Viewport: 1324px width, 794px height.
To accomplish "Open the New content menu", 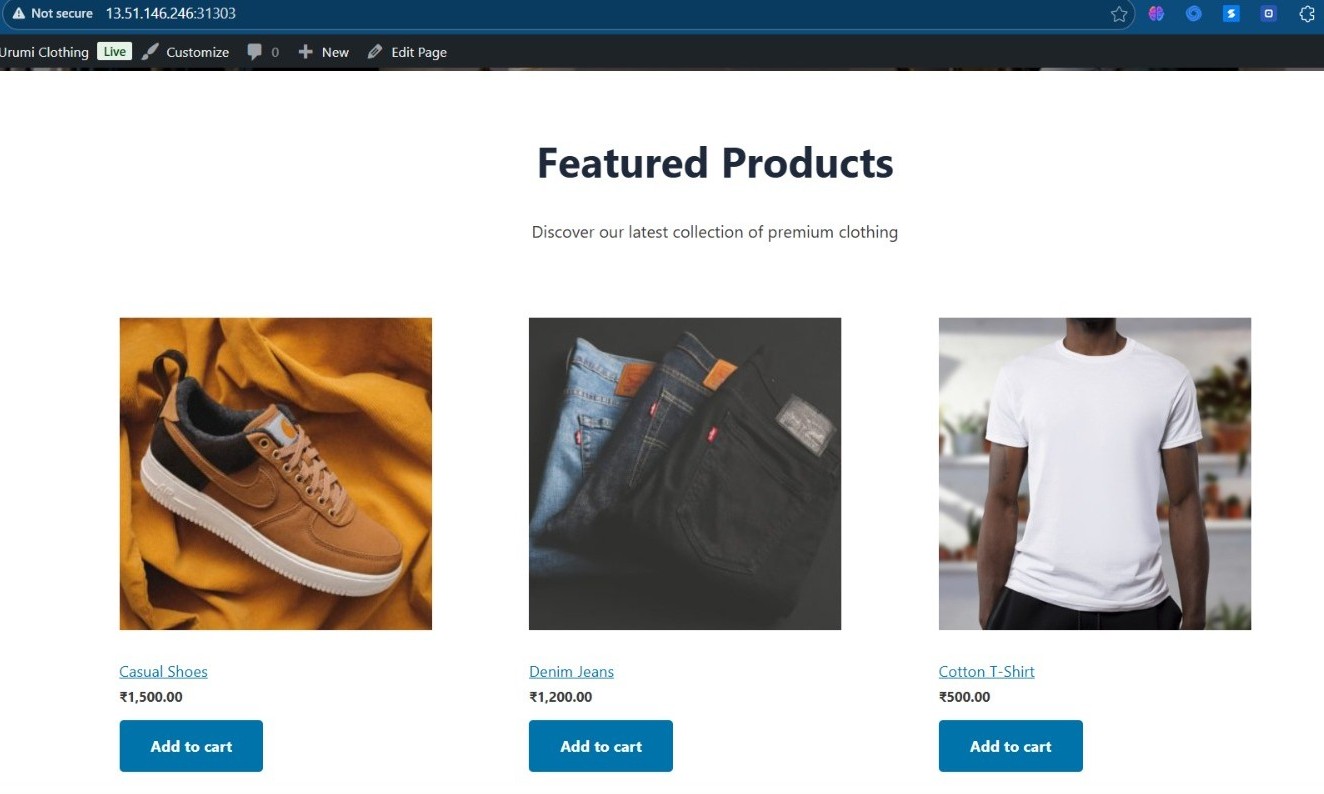I will click(x=324, y=52).
